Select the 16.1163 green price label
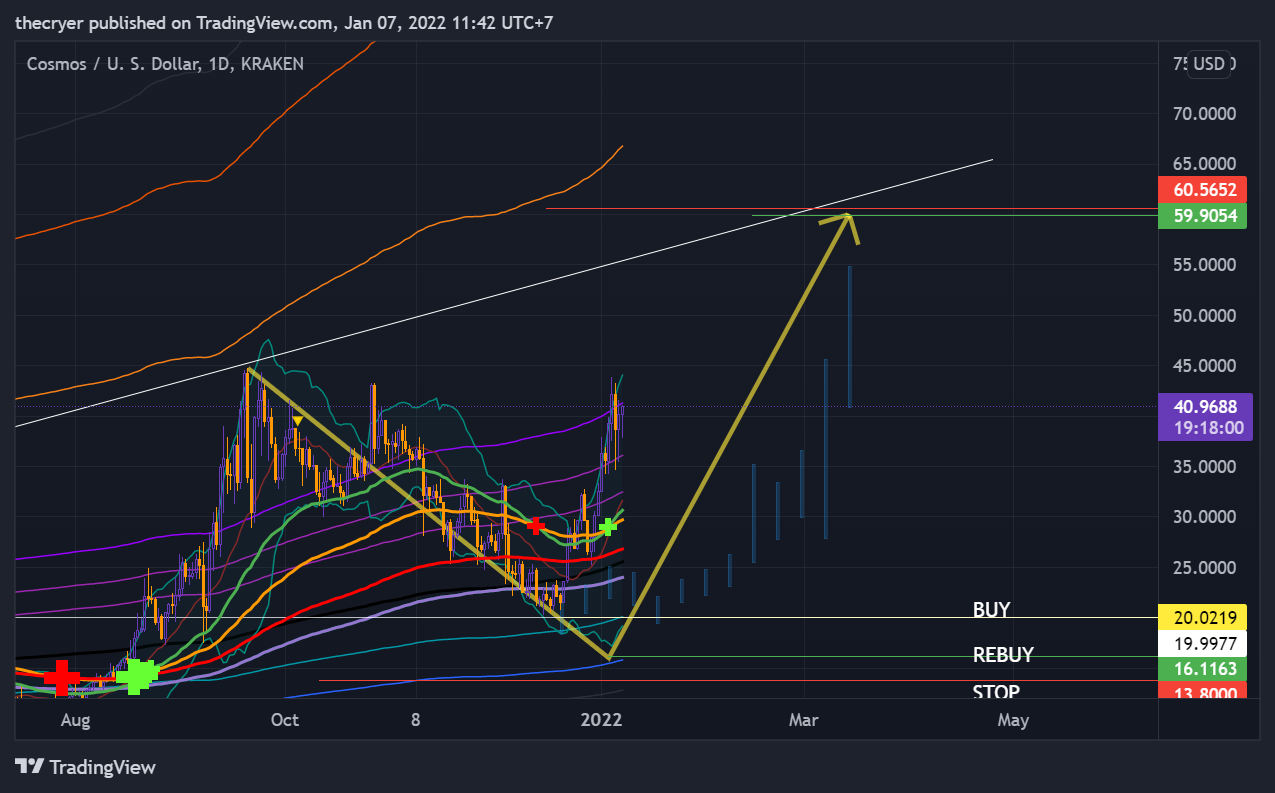This screenshot has width=1275, height=793. (x=1202, y=668)
